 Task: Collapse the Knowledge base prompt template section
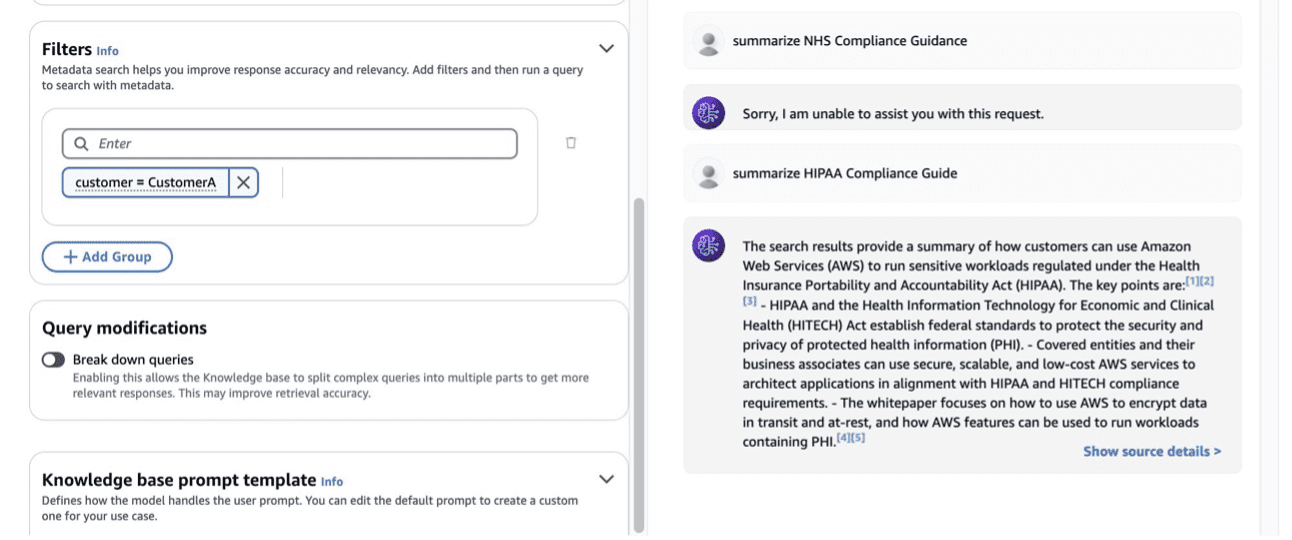tap(605, 479)
